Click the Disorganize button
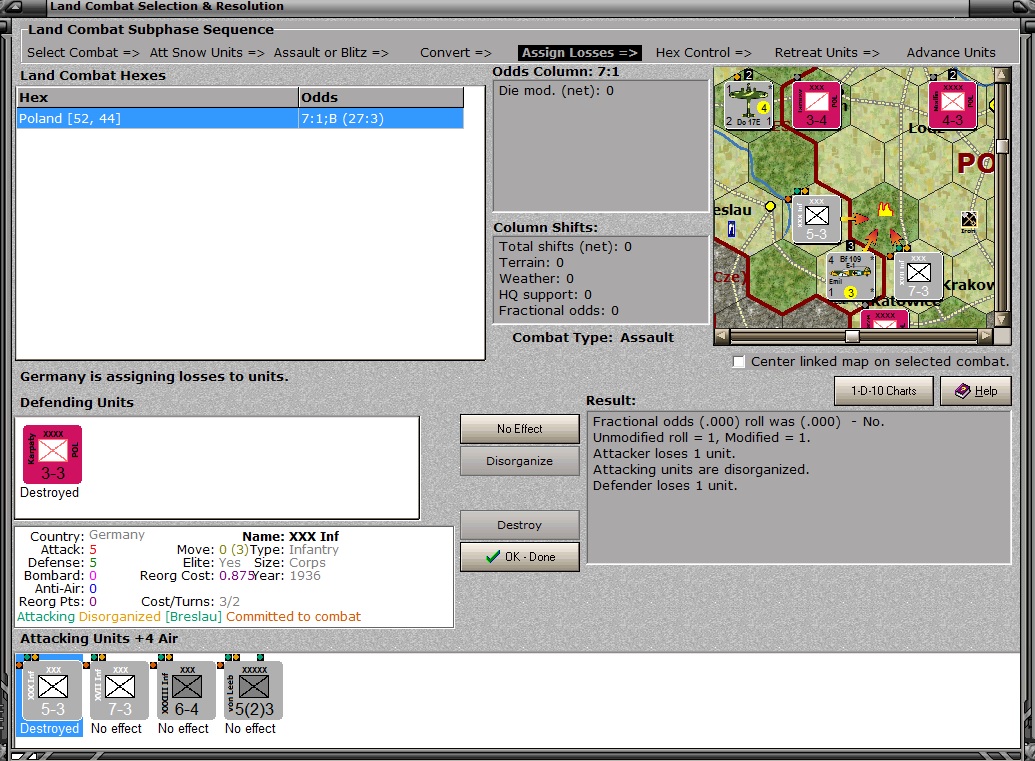Viewport: 1035px width, 761px height. 519,461
